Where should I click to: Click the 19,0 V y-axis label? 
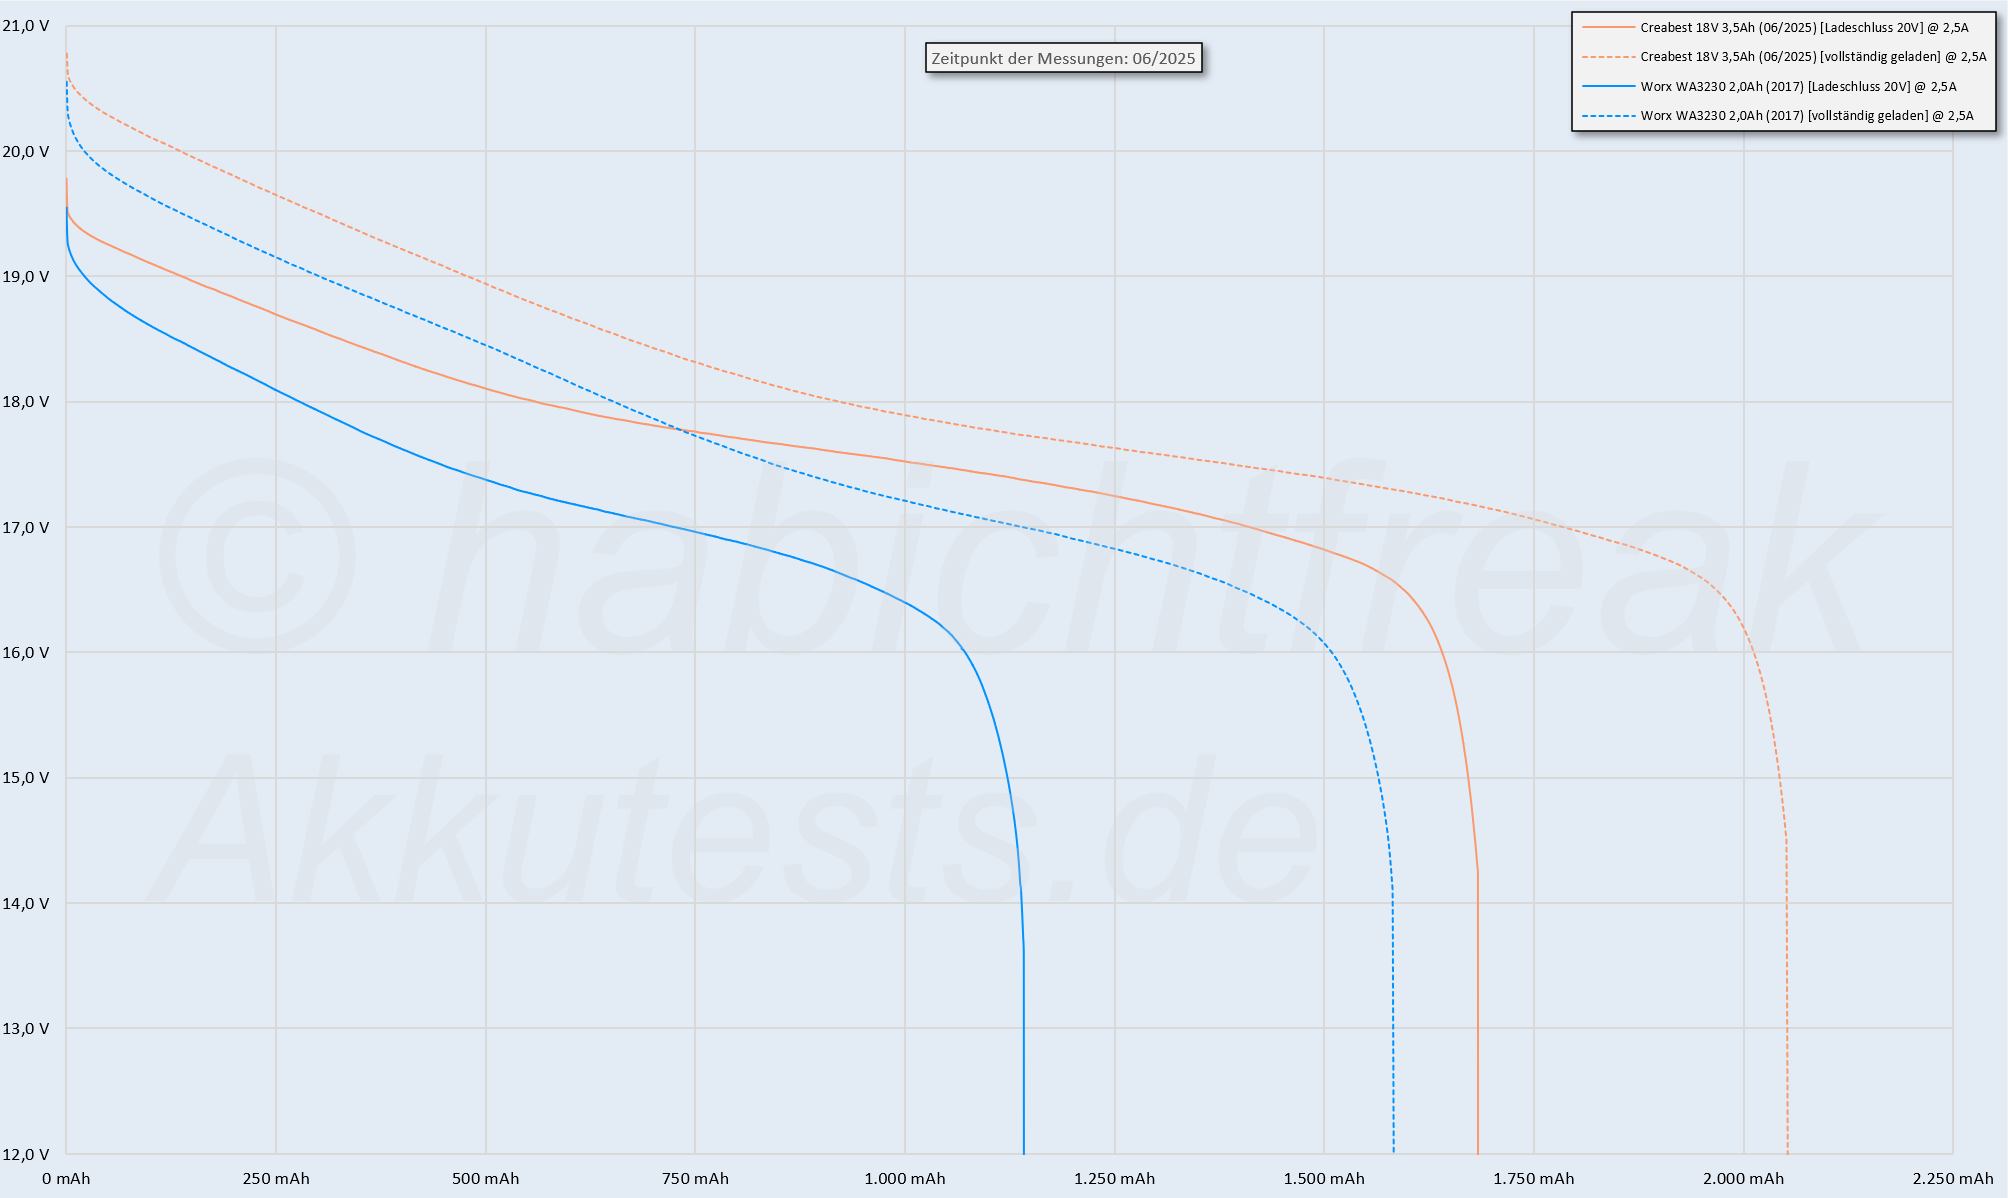click(x=26, y=277)
